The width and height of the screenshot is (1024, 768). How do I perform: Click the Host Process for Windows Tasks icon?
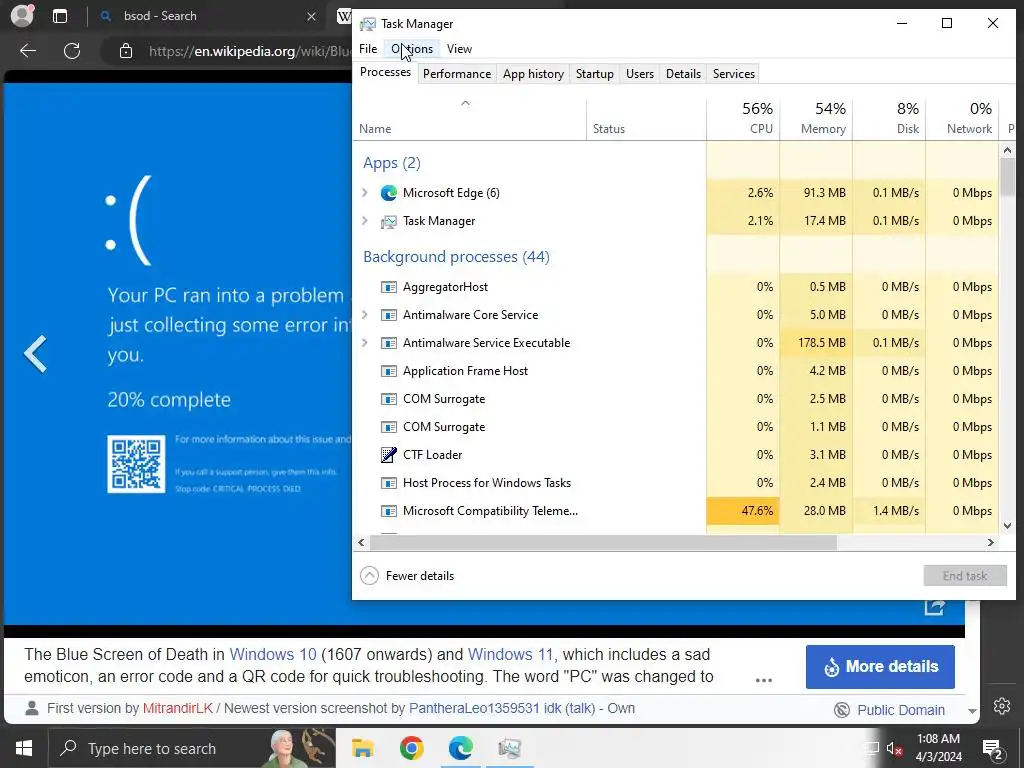pyautogui.click(x=389, y=483)
